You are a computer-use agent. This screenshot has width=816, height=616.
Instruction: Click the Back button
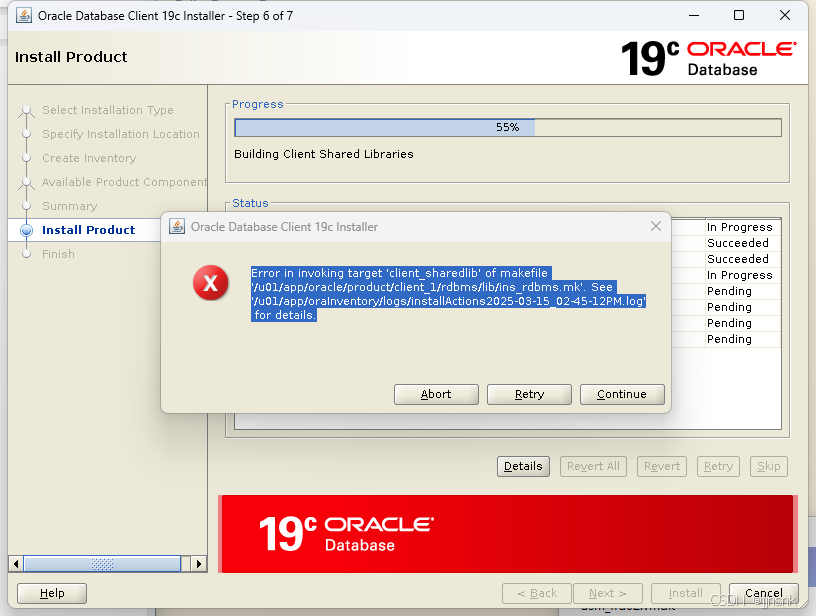pyautogui.click(x=537, y=593)
